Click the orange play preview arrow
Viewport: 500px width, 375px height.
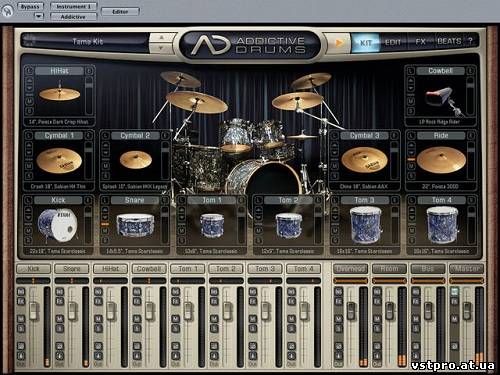[339, 43]
